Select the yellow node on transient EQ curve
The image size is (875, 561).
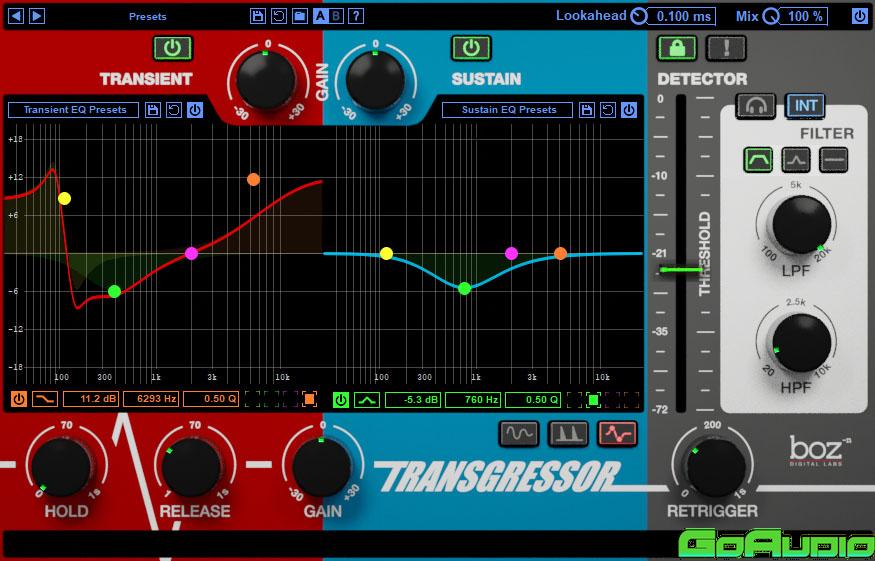[x=64, y=198]
